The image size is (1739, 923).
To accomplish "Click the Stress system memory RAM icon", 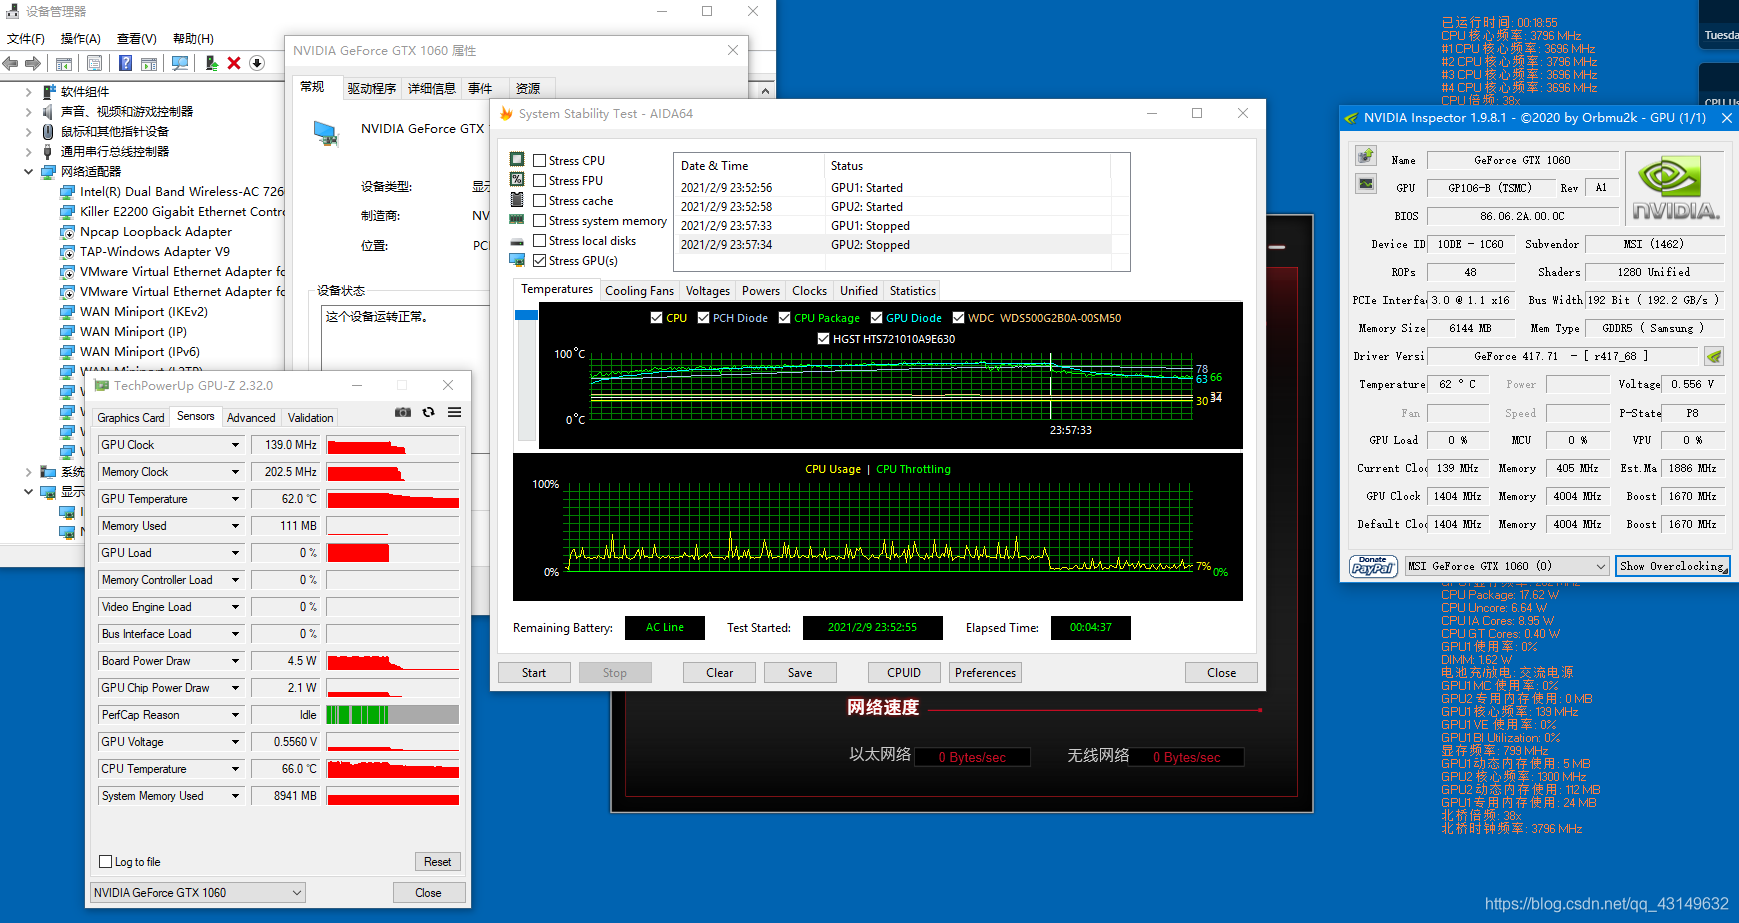I will pyautogui.click(x=517, y=220).
